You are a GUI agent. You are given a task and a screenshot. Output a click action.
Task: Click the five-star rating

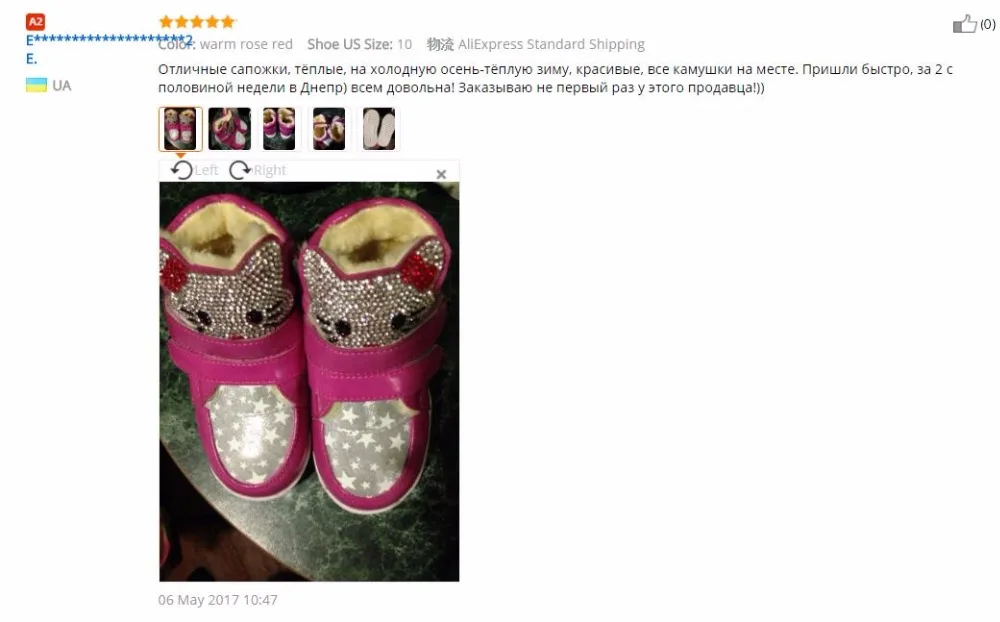point(197,22)
